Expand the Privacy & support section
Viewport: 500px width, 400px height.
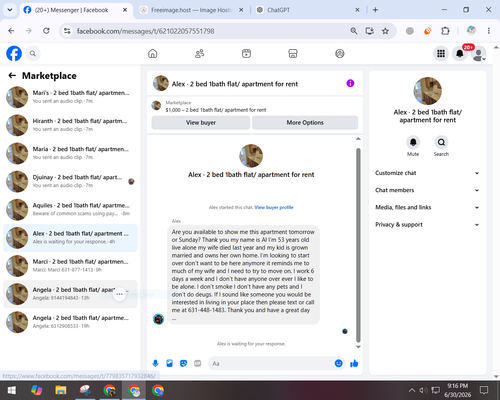[x=427, y=225]
